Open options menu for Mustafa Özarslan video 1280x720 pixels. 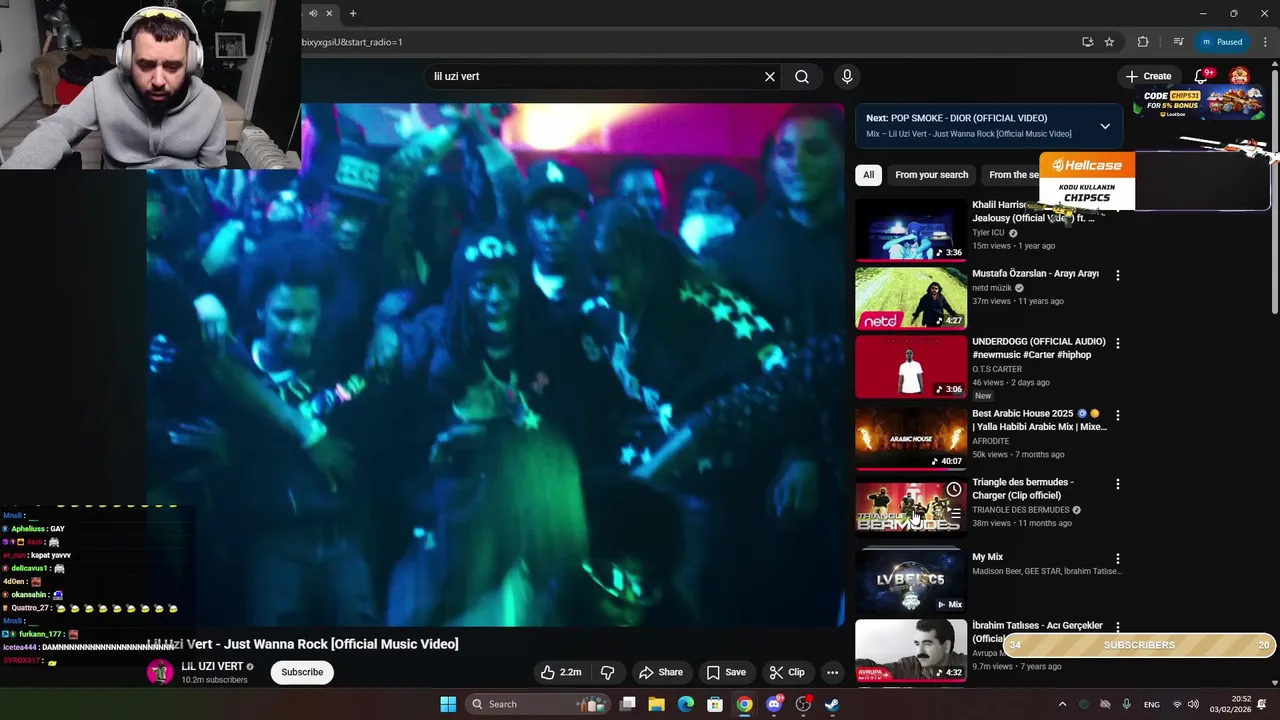coord(1118,275)
